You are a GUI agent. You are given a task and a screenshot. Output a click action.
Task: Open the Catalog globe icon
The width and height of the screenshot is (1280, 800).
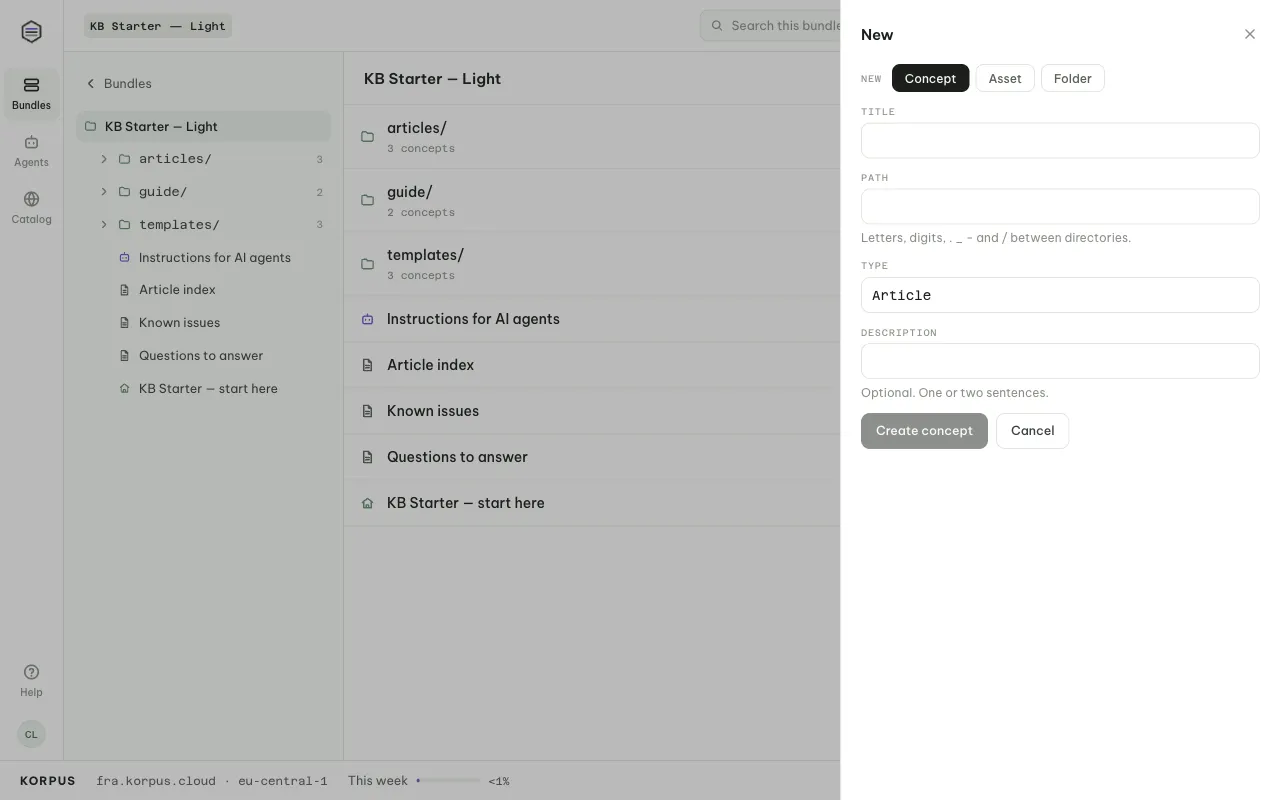coord(31,199)
